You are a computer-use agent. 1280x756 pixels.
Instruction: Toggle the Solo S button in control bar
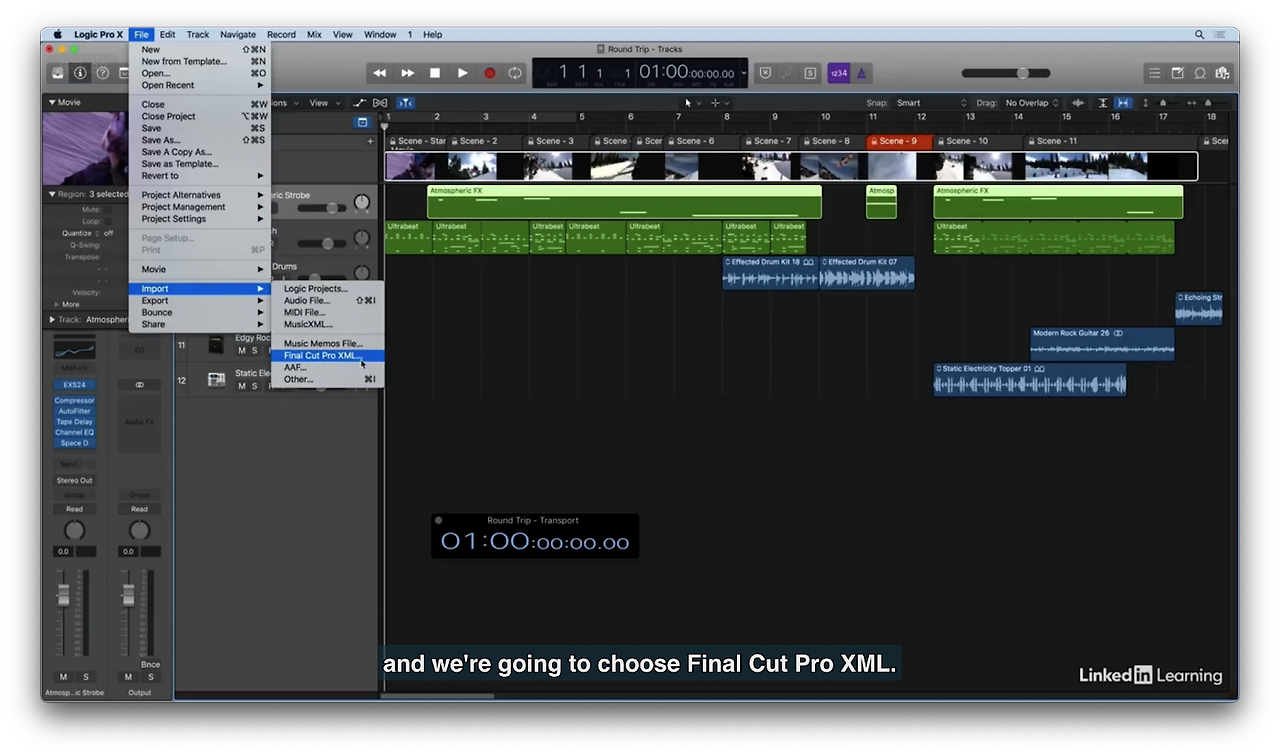click(809, 73)
